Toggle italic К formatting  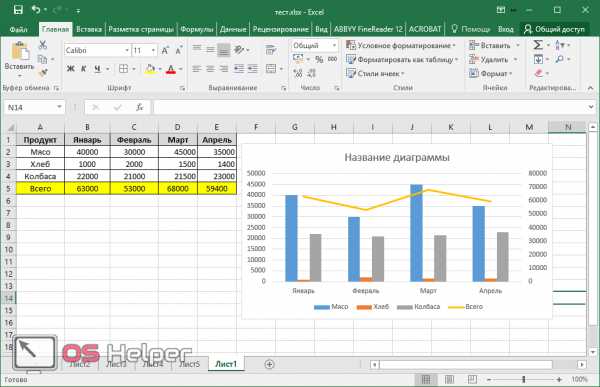point(84,69)
